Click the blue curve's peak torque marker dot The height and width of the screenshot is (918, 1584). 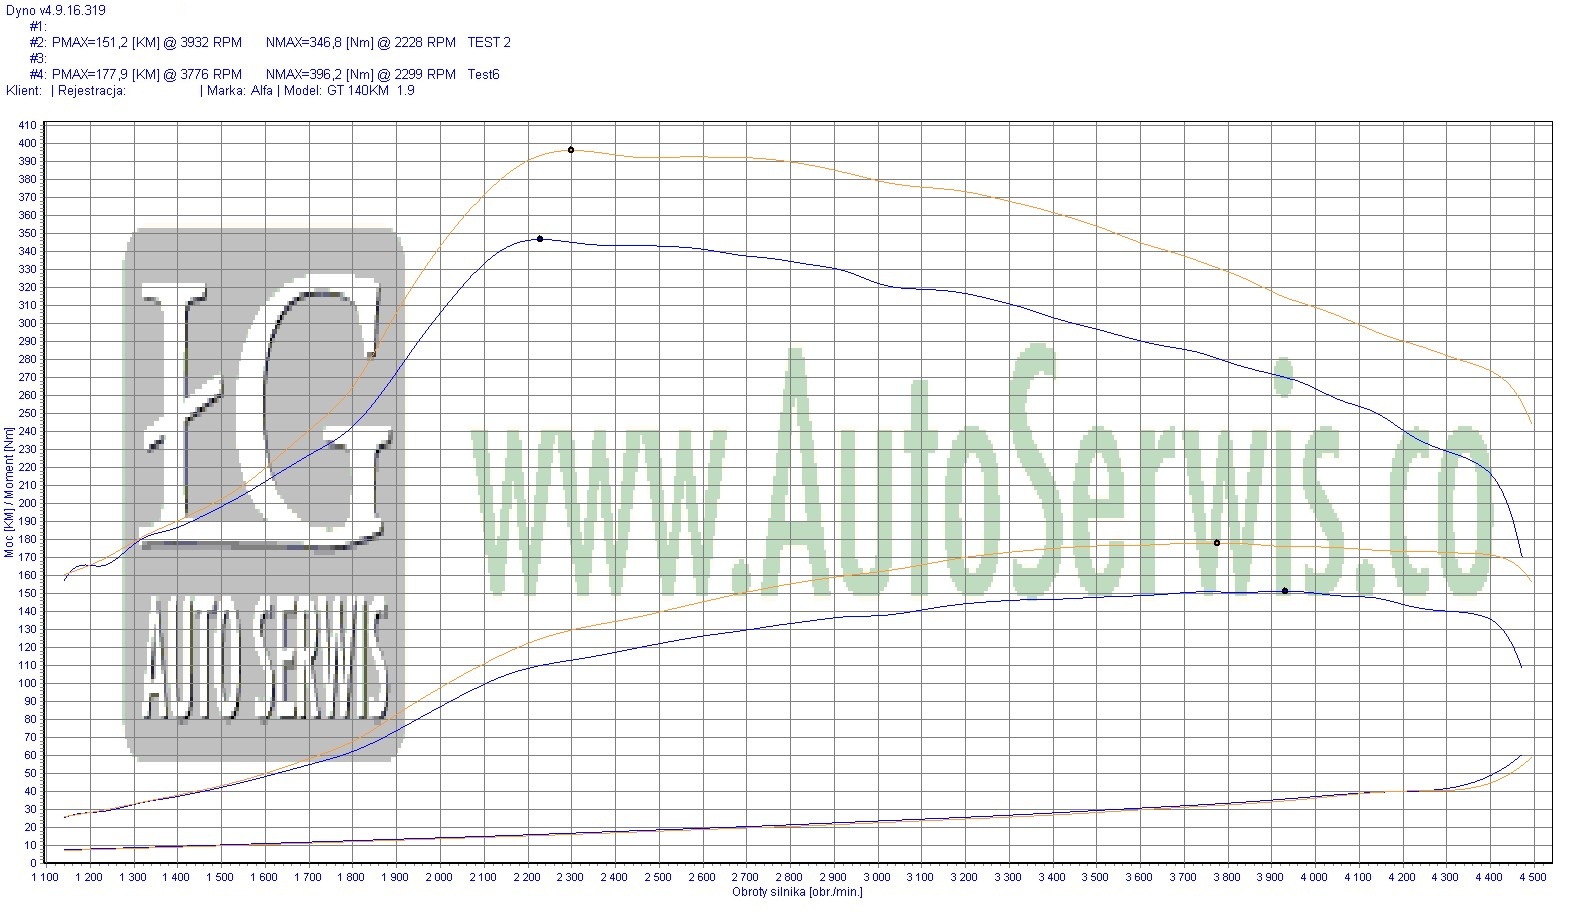(540, 239)
